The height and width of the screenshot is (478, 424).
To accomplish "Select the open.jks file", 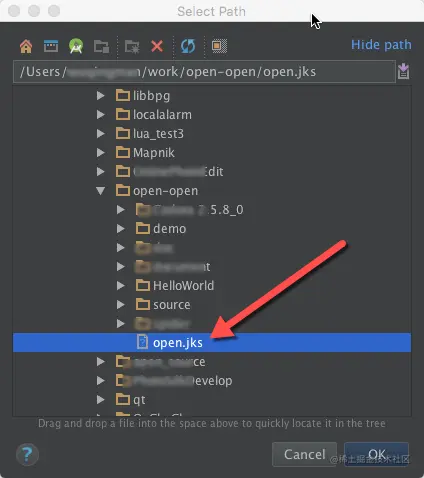I will [x=212, y=342].
